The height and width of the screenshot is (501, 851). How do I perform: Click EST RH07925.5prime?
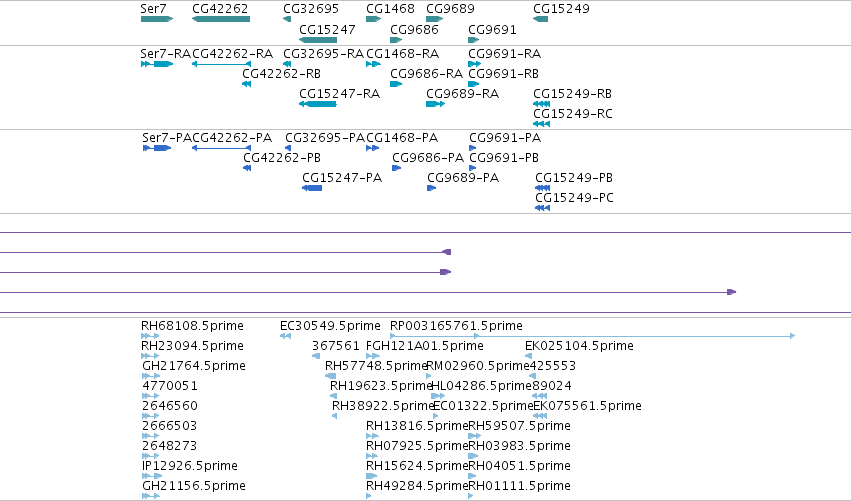click(x=372, y=456)
